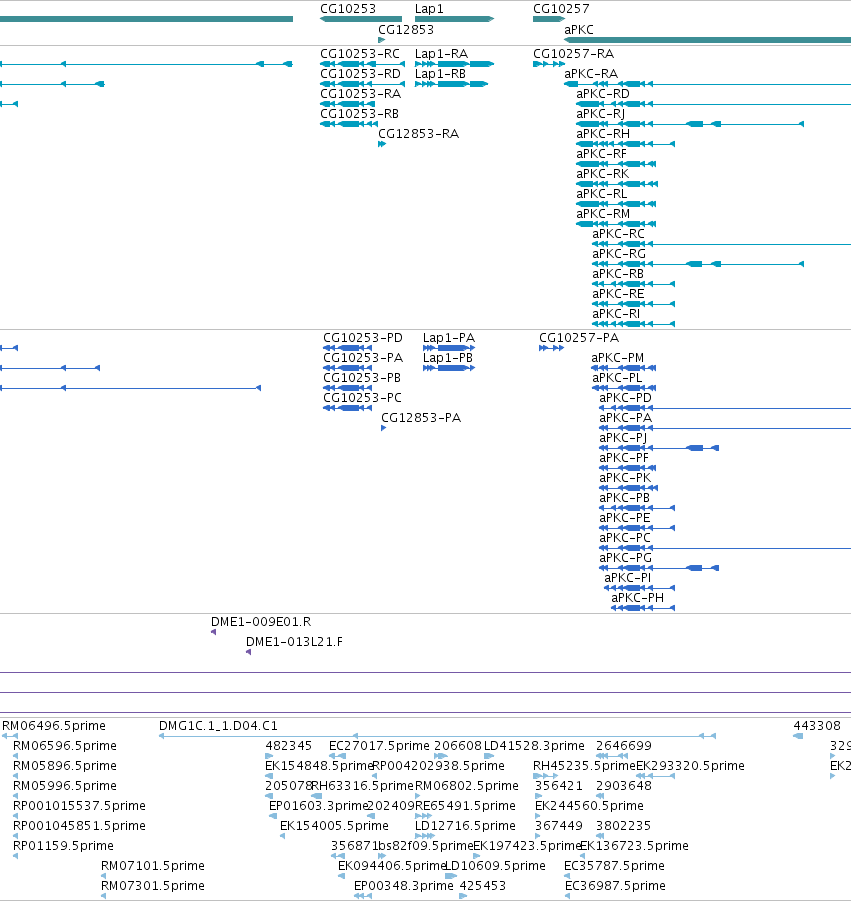Click protein aPKC-PF
851x901 pixels.
coord(623,458)
